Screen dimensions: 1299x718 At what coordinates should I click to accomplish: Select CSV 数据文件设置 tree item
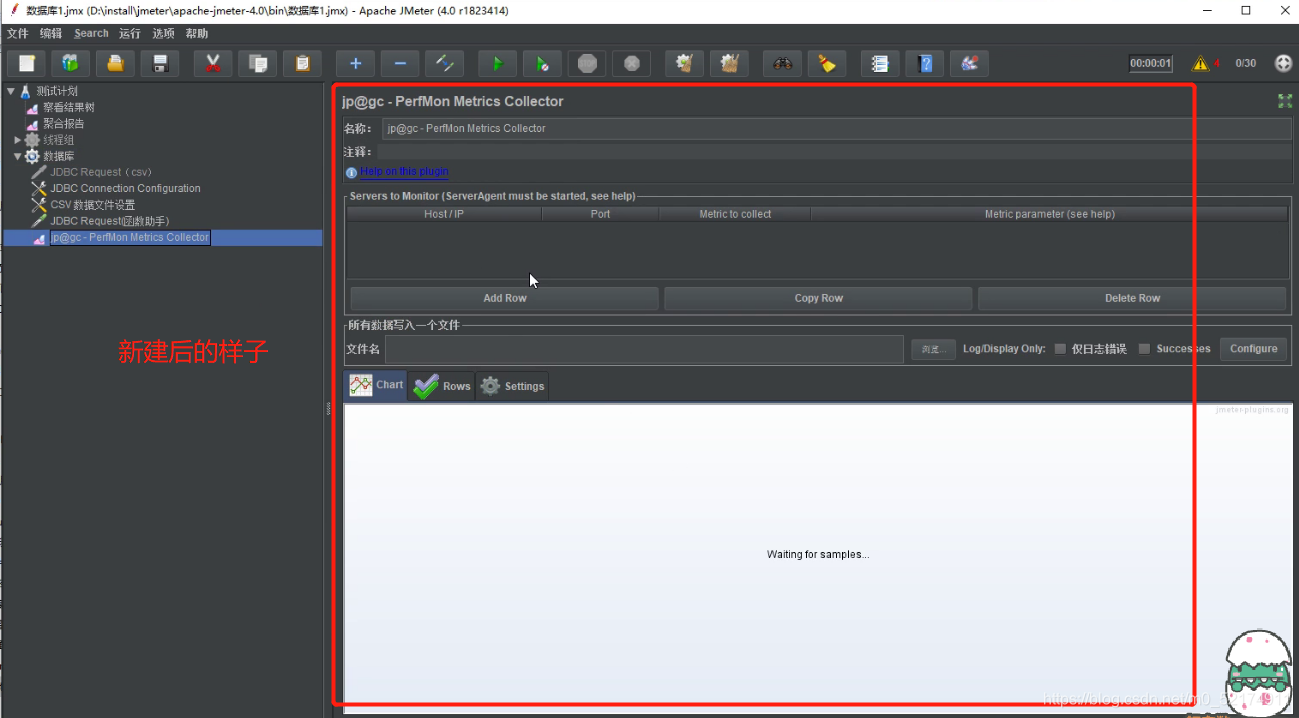tap(92, 204)
